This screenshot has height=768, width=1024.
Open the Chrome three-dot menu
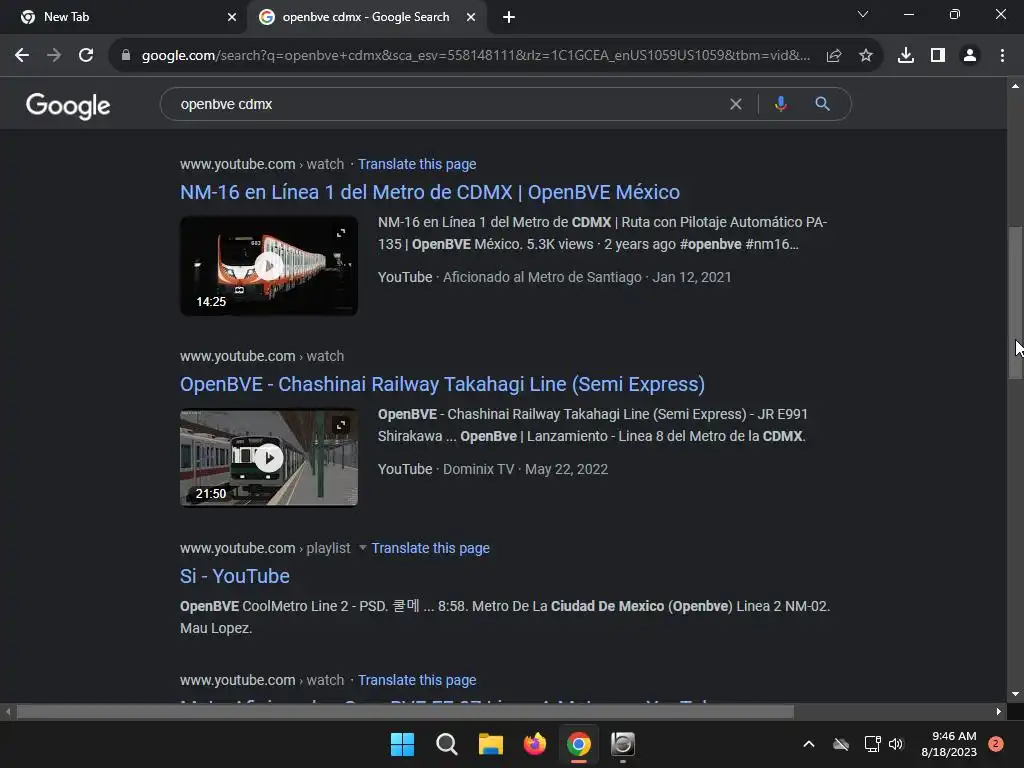coord(1002,56)
